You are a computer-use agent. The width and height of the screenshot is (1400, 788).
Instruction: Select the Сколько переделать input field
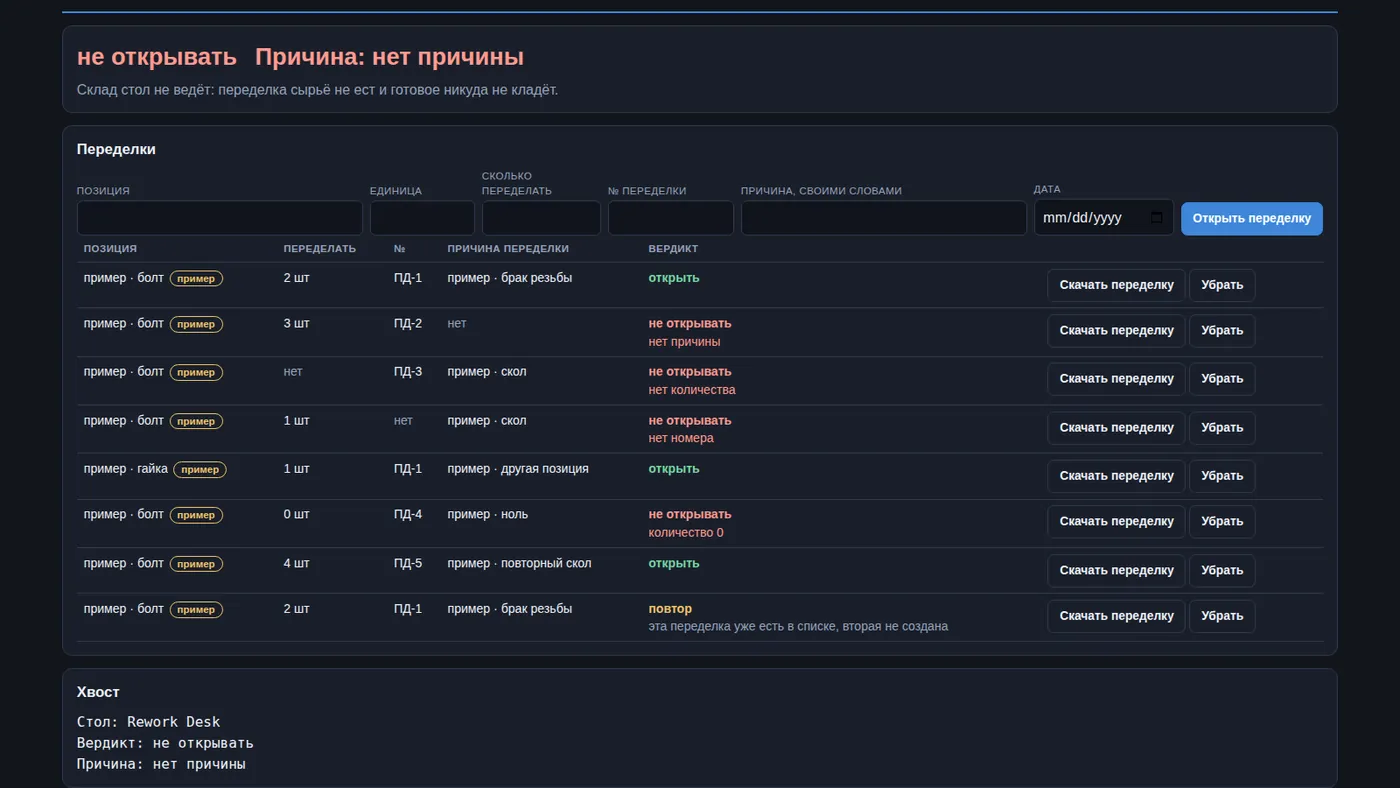coord(541,218)
